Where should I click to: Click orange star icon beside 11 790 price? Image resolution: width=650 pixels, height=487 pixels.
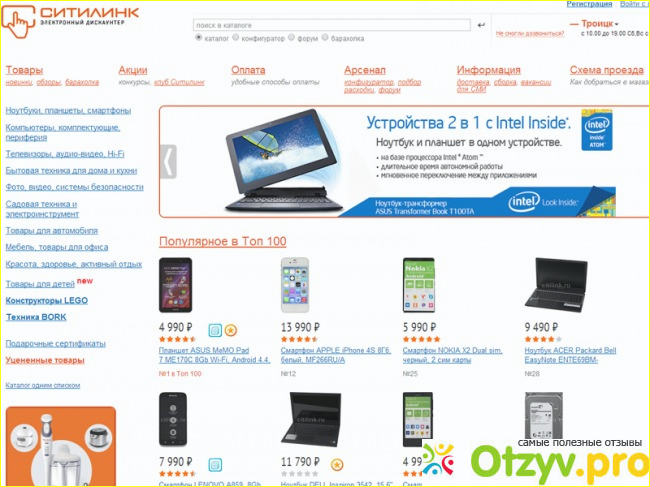pos(337,465)
